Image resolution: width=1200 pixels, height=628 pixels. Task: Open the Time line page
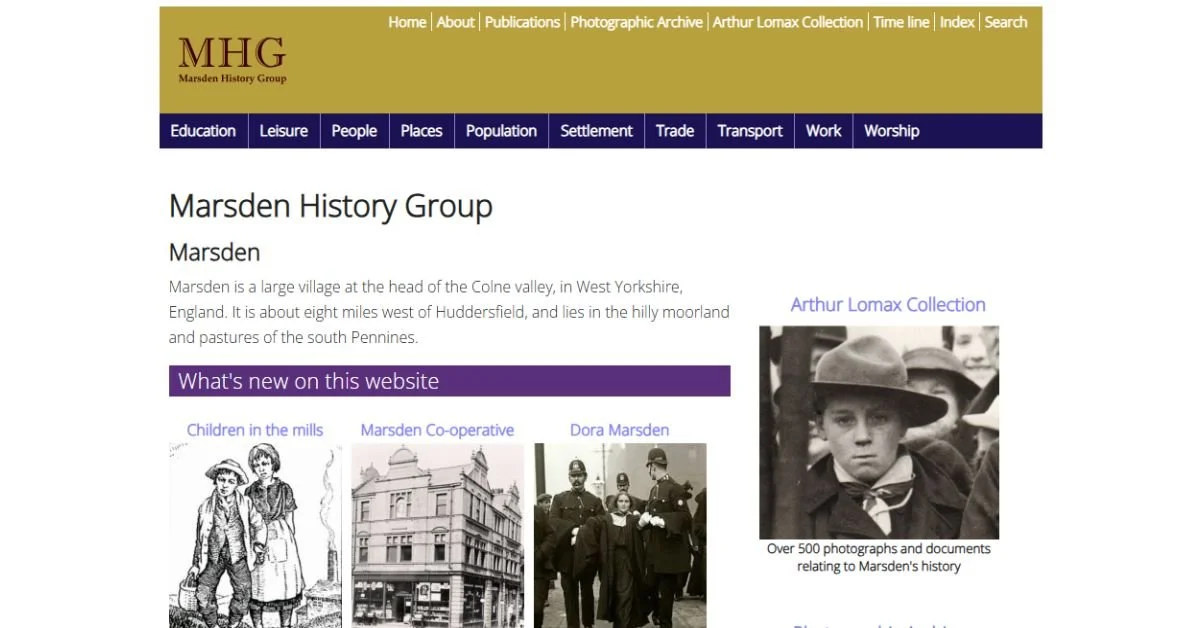coord(901,22)
